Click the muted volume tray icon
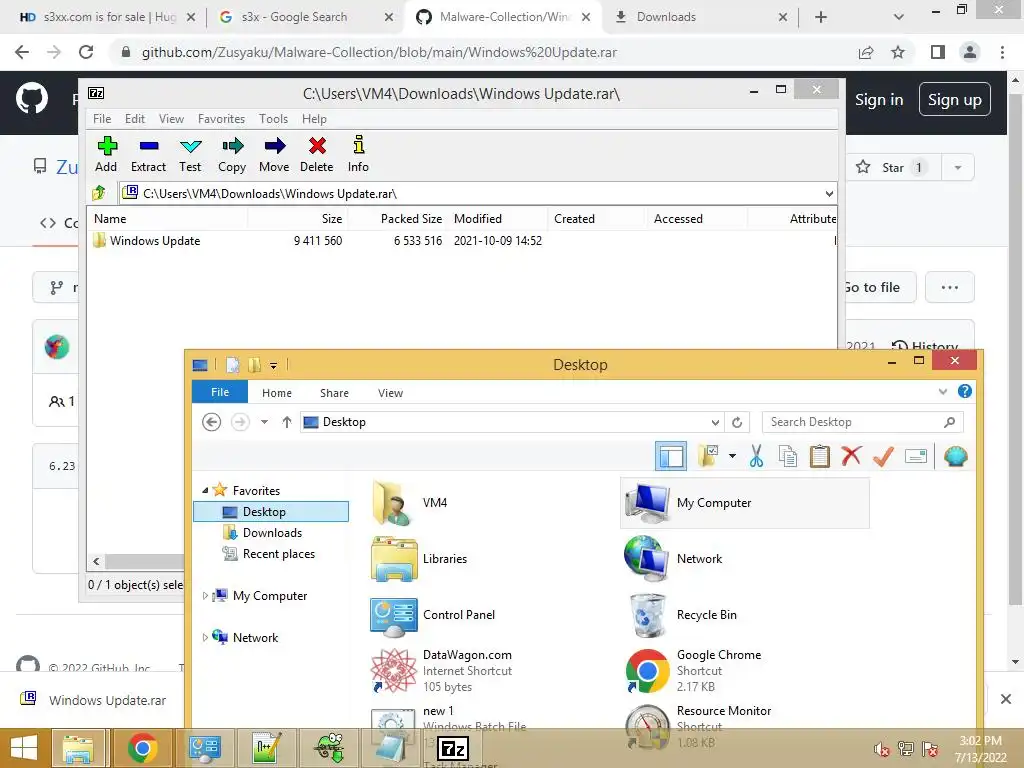The image size is (1024, 768). (881, 749)
